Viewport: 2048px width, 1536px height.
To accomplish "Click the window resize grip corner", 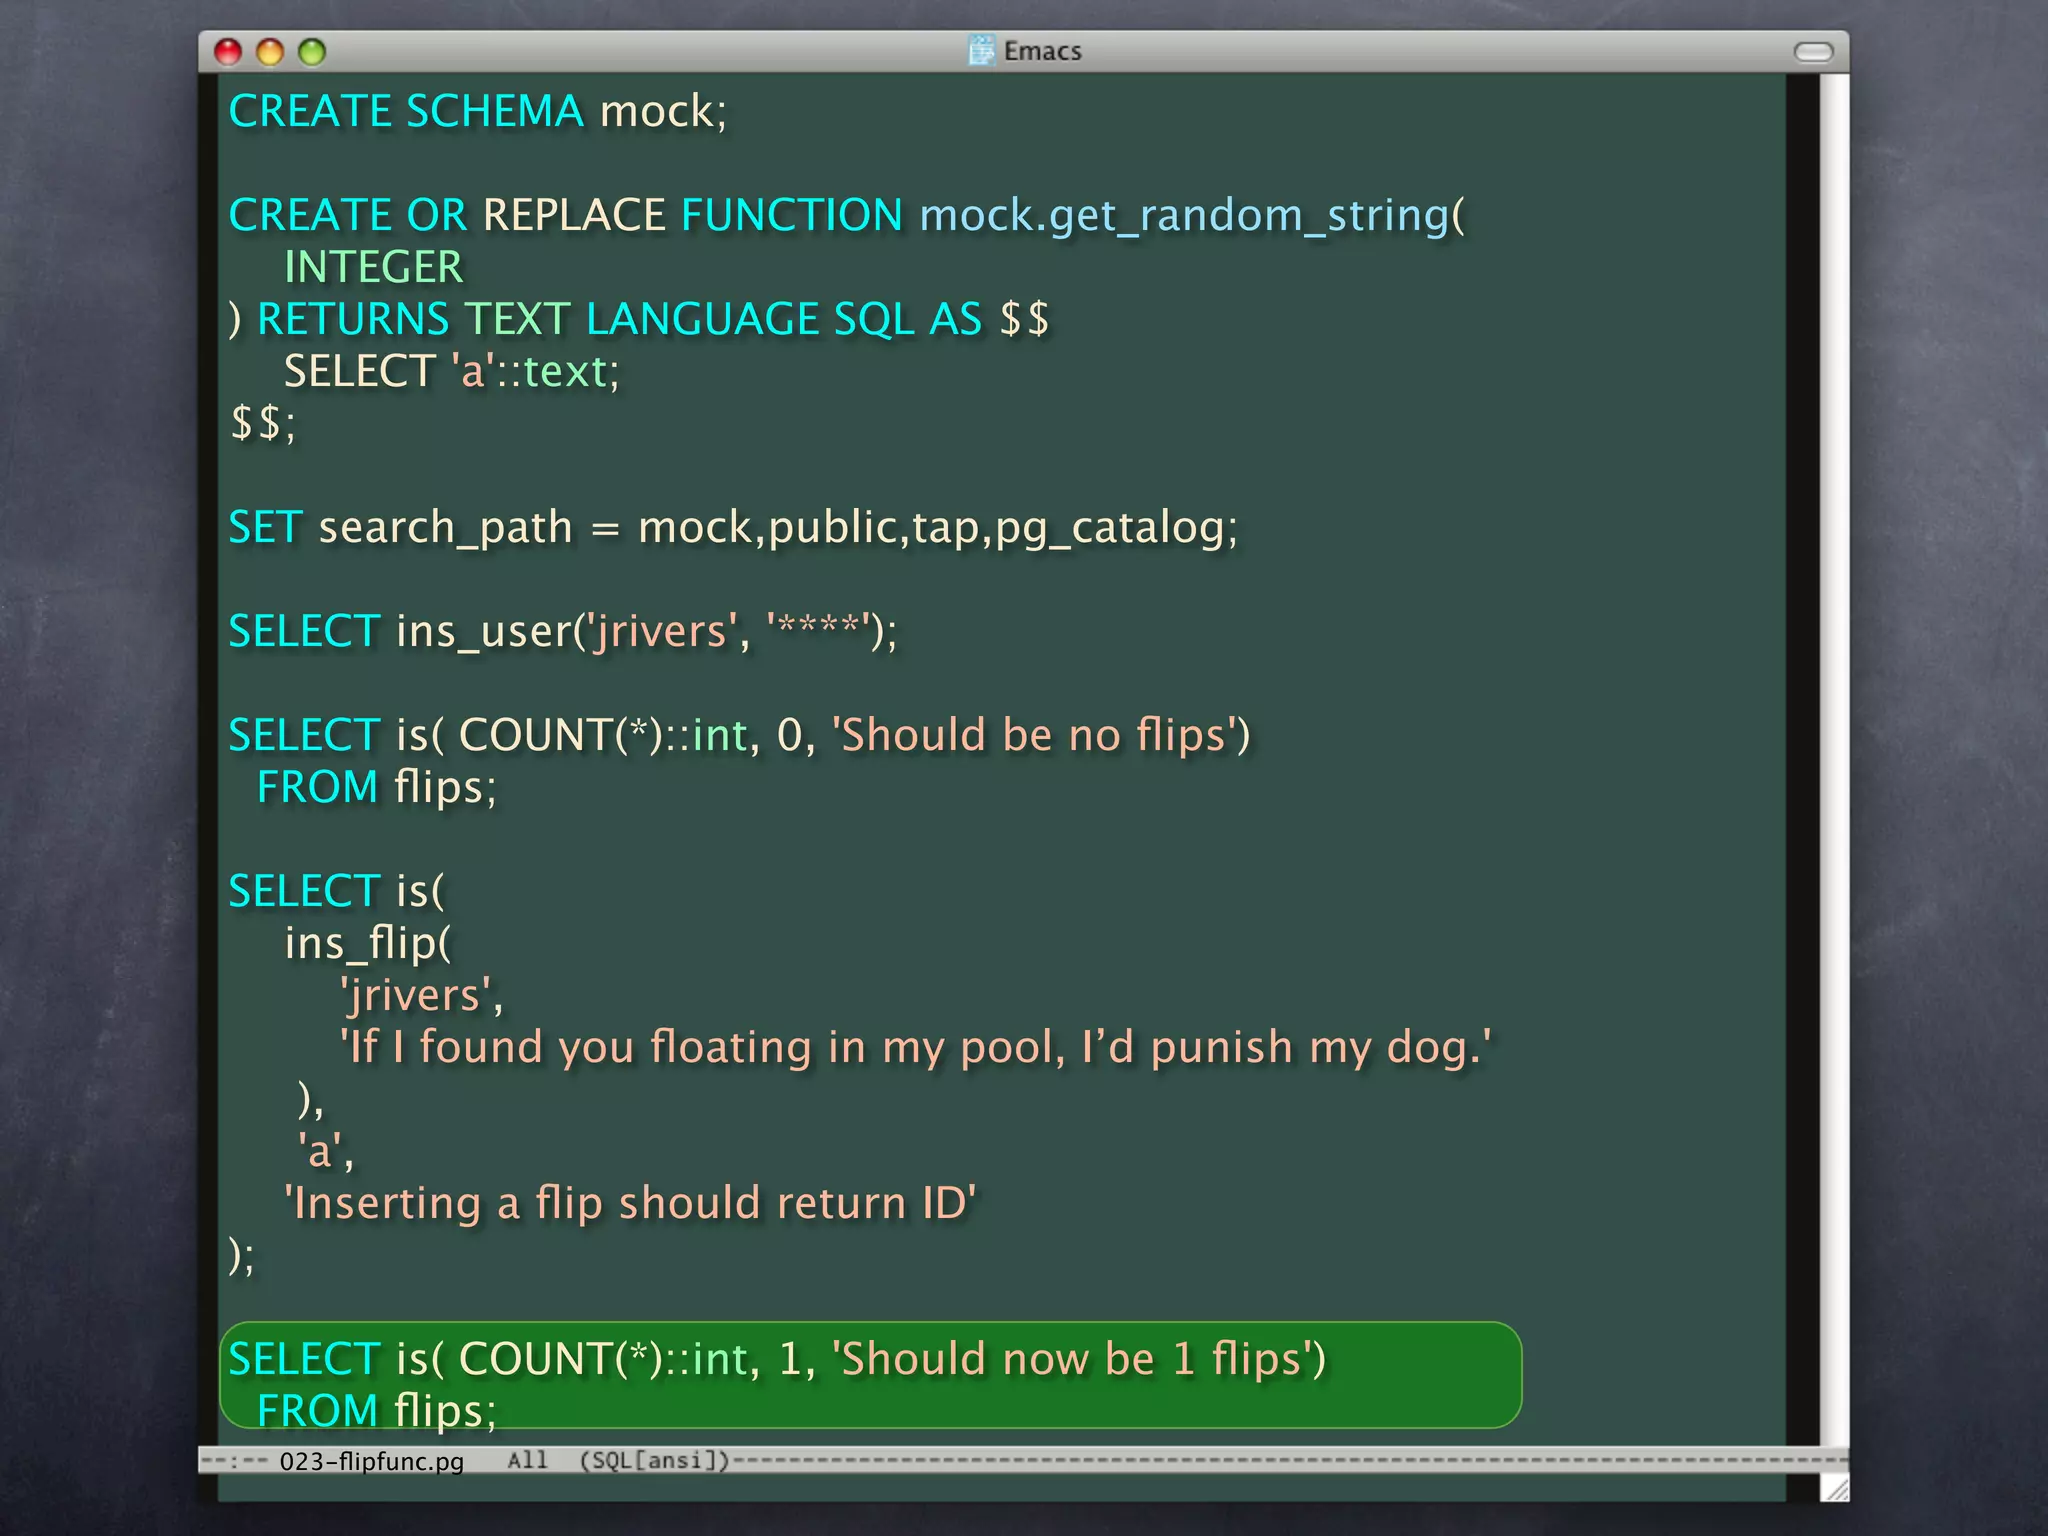I will (1835, 1488).
